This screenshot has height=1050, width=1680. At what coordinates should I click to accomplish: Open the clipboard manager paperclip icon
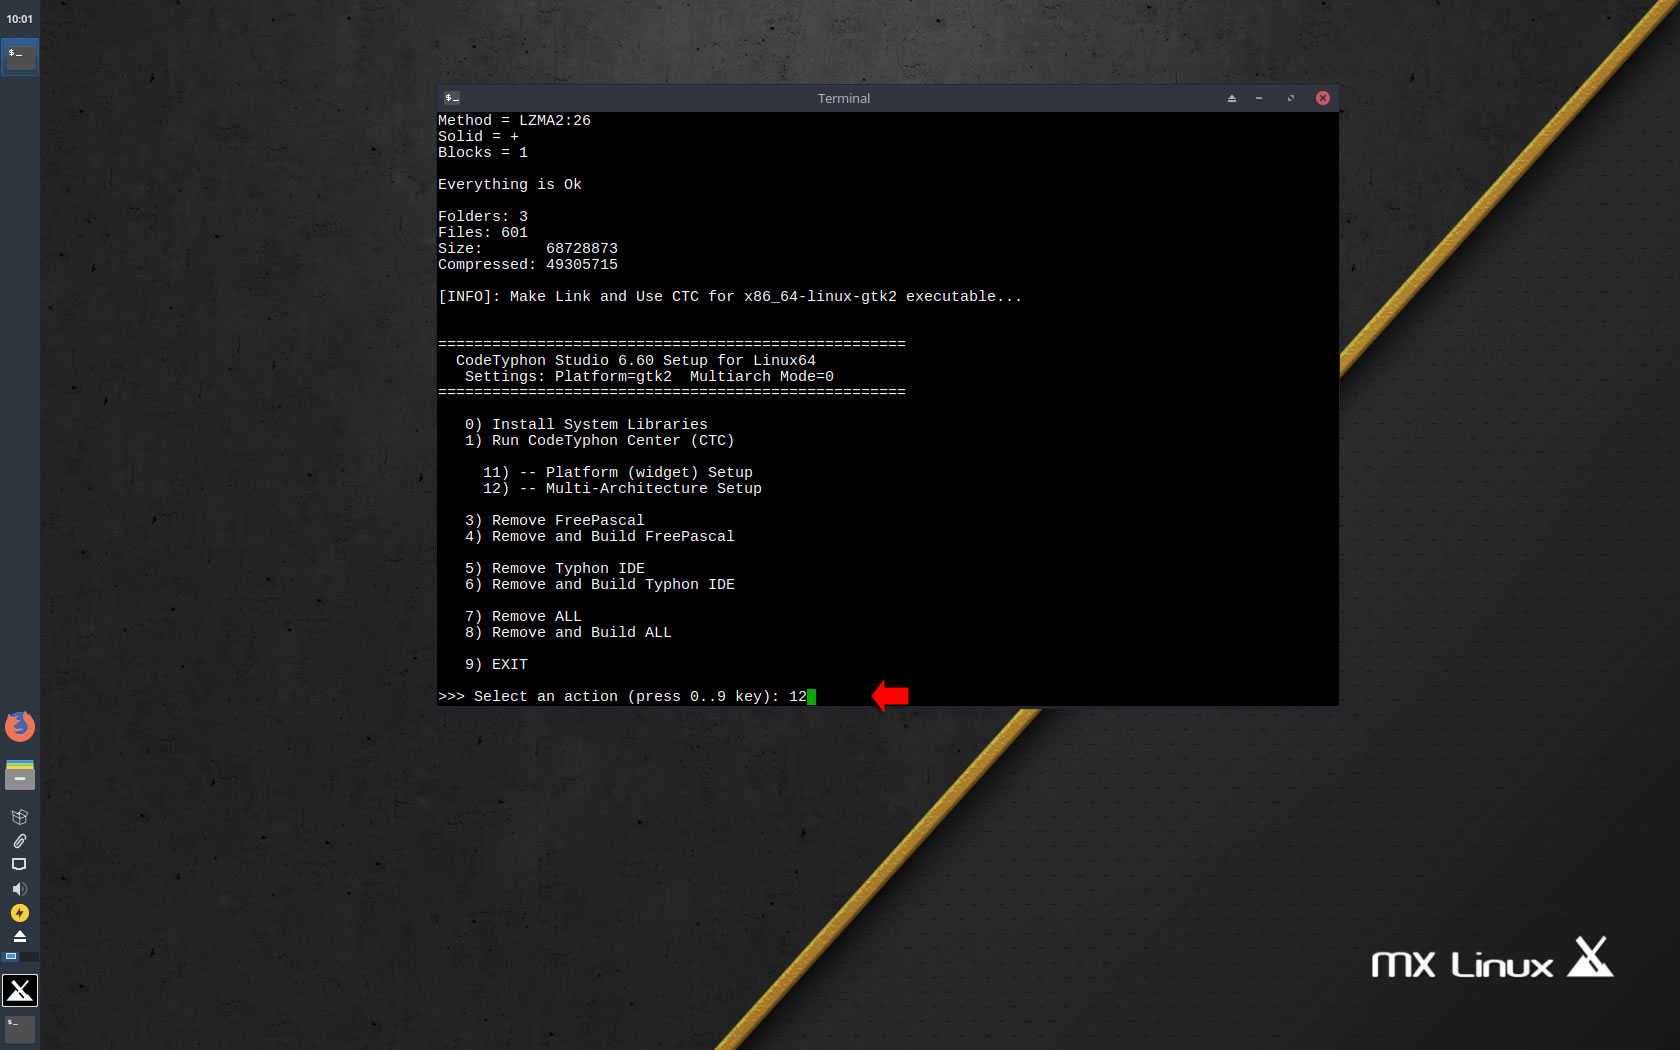19,841
